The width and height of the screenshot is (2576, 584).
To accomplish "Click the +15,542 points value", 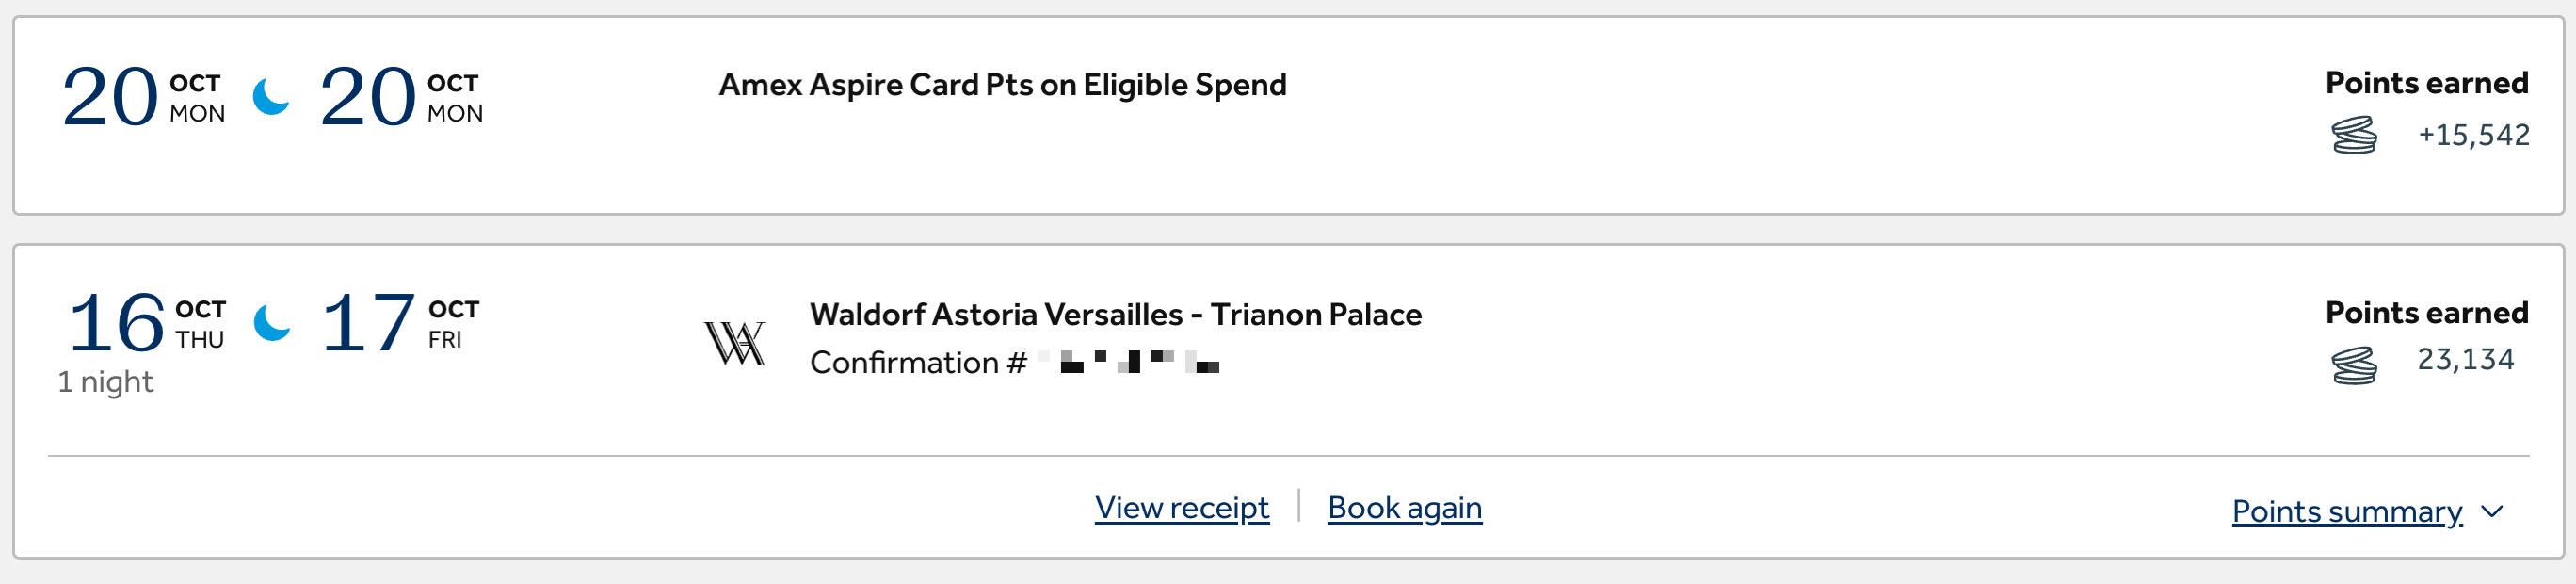I will click(x=2473, y=135).
